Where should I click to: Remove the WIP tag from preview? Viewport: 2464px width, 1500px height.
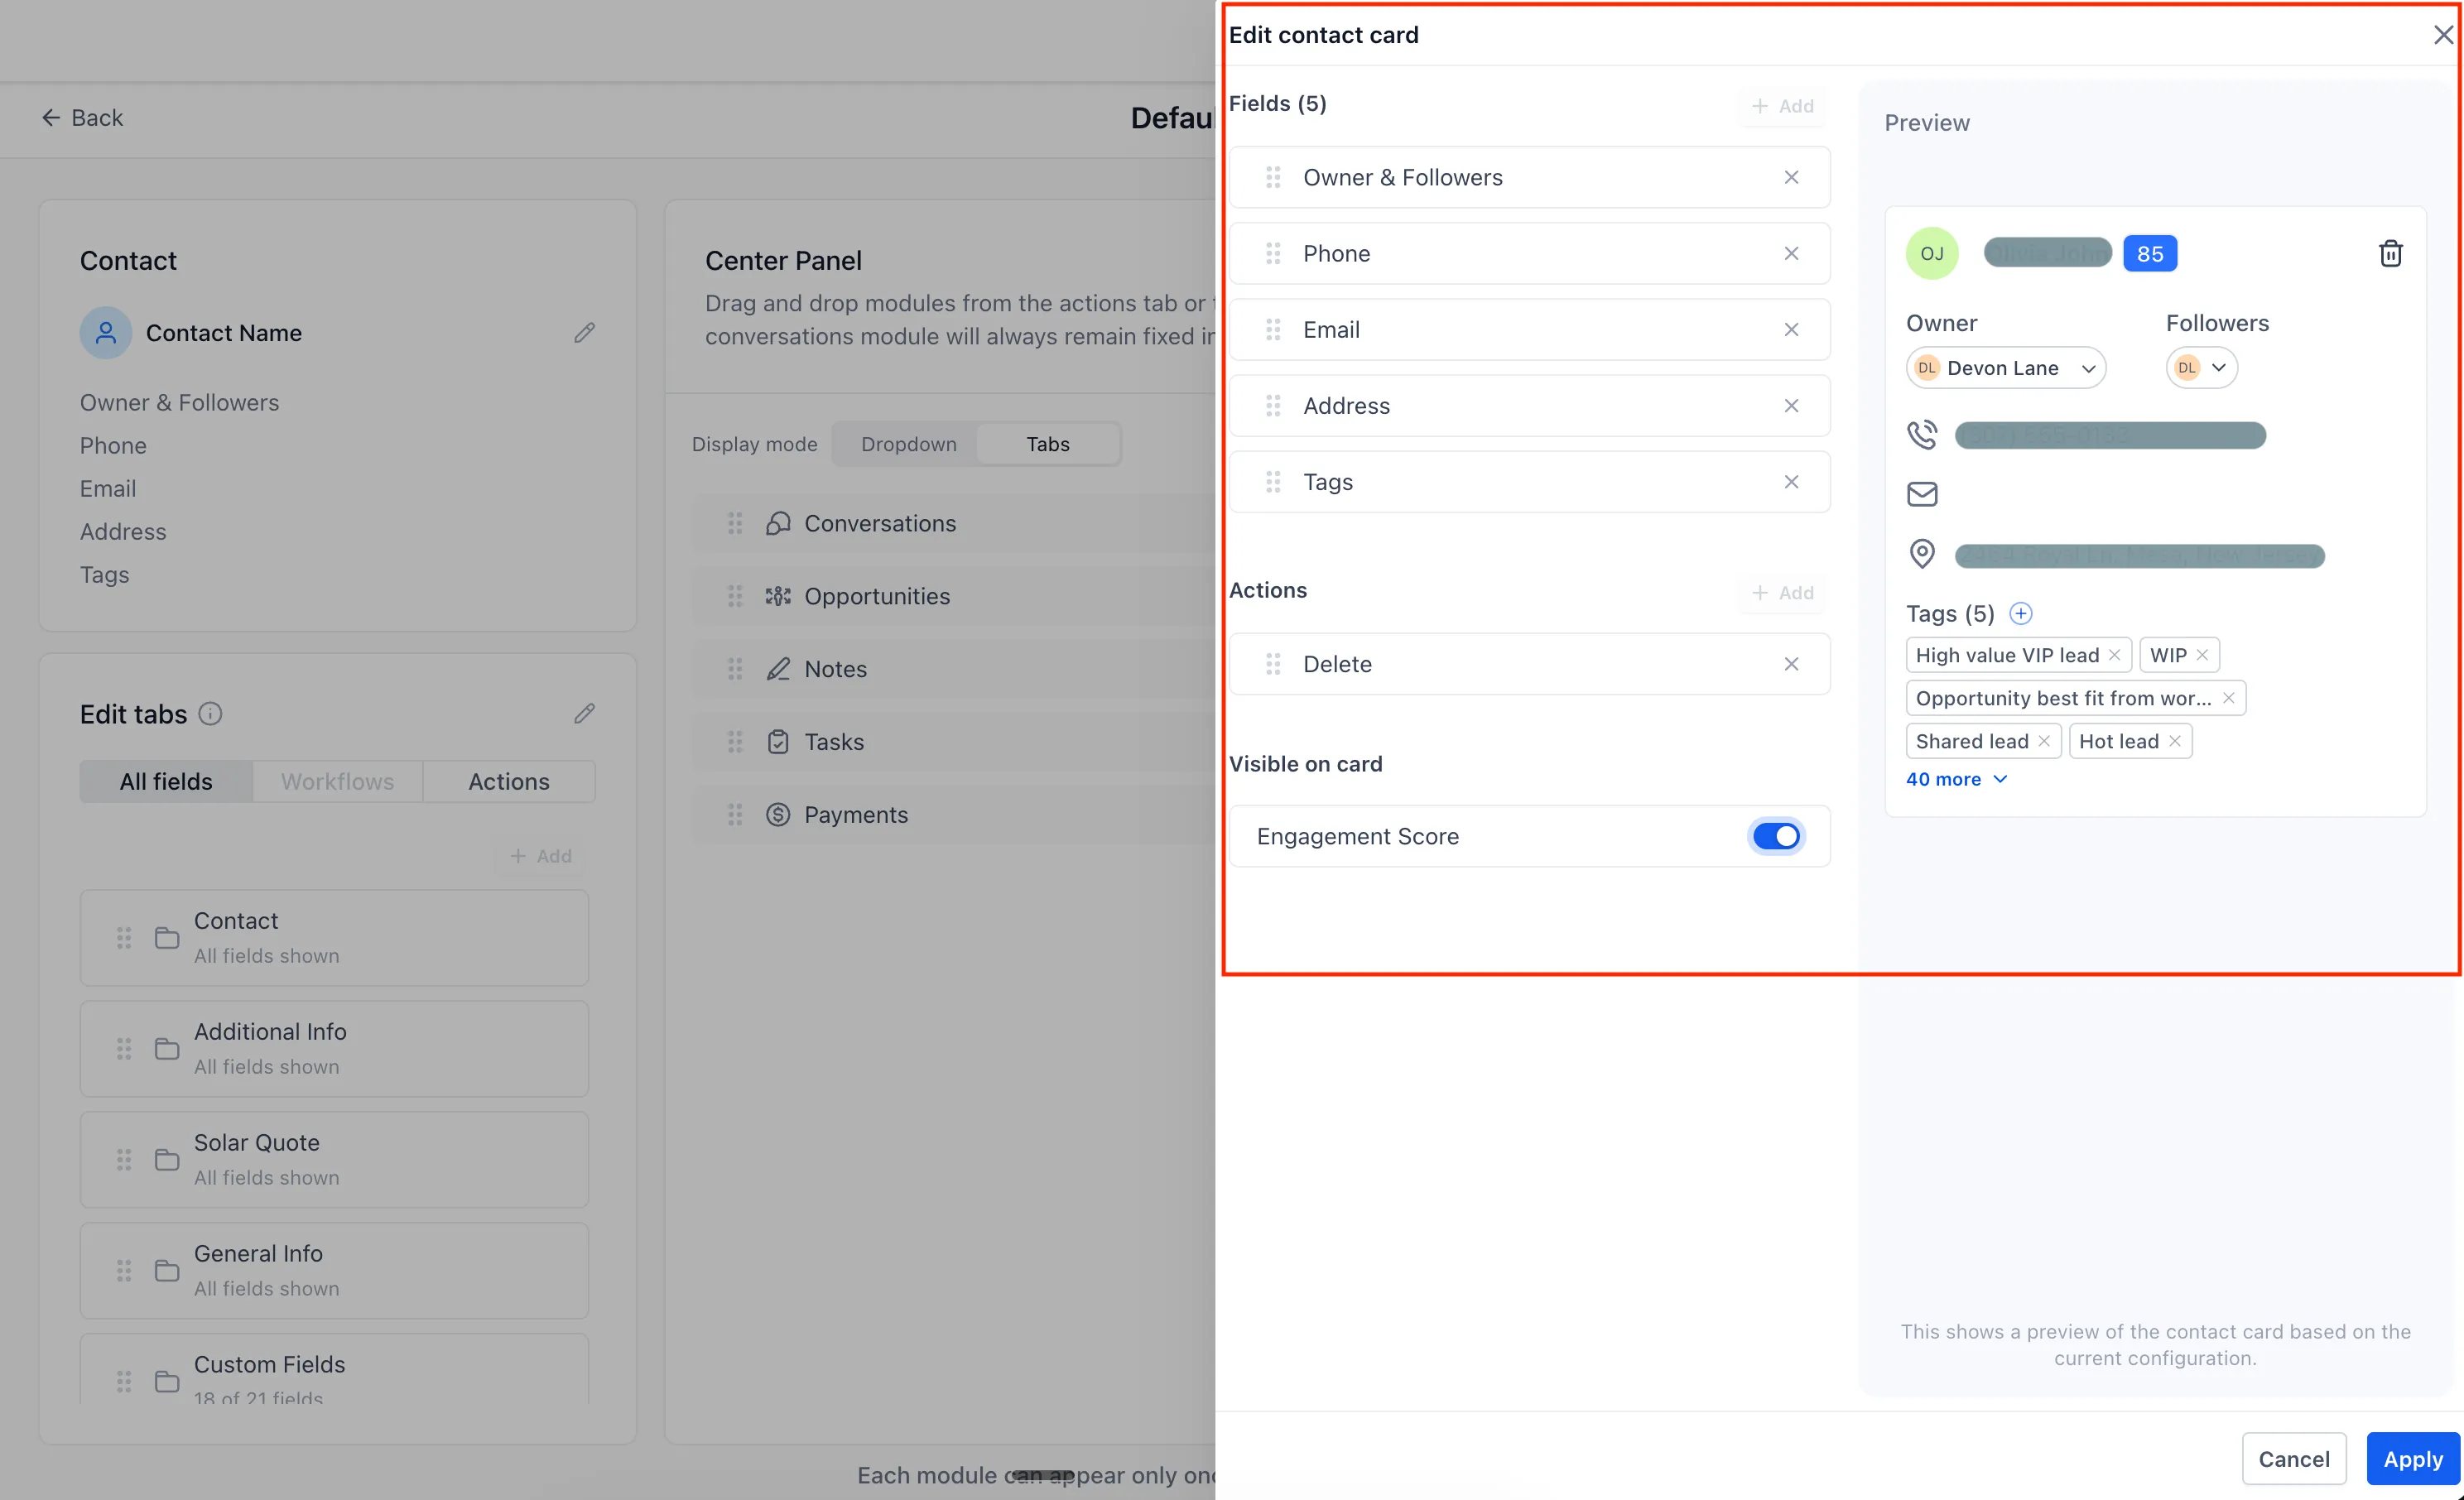(2202, 655)
